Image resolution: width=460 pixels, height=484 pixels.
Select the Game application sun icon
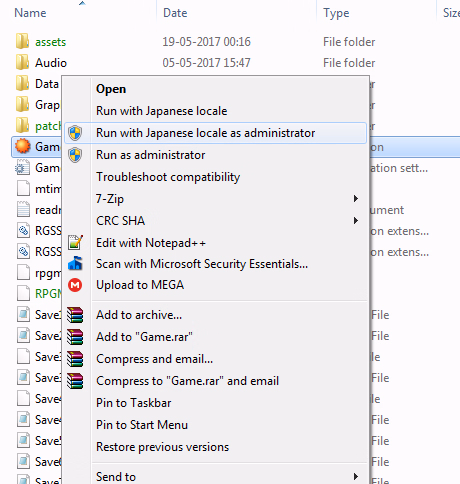tap(22, 146)
